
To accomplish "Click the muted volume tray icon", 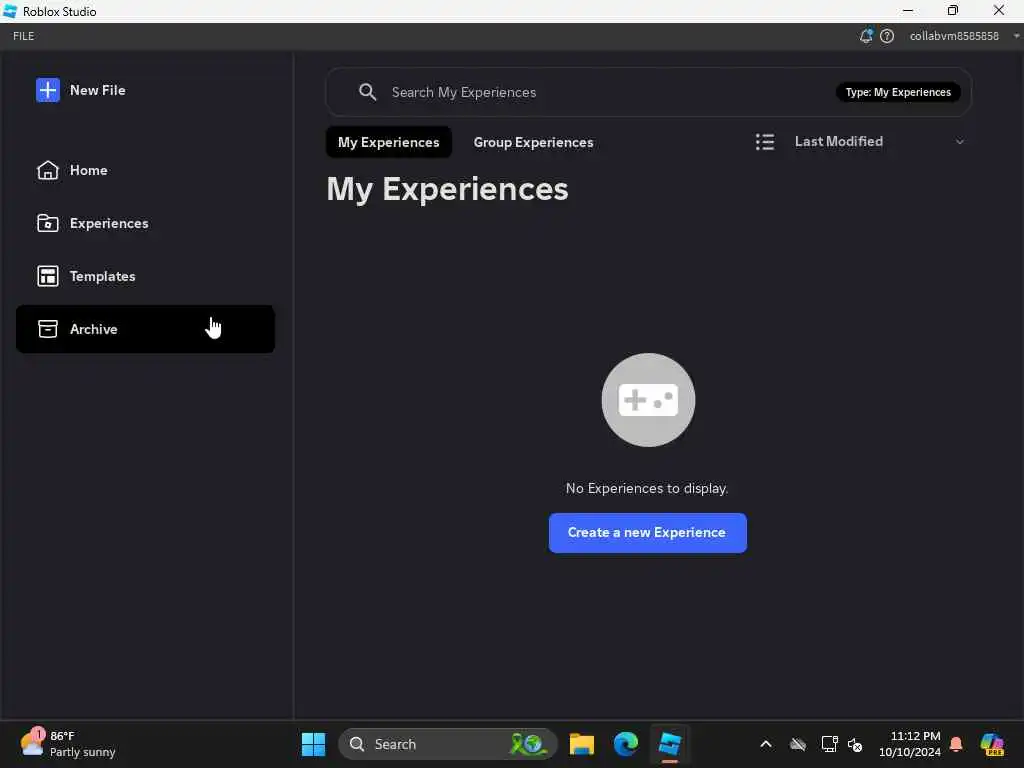I will tap(855, 744).
